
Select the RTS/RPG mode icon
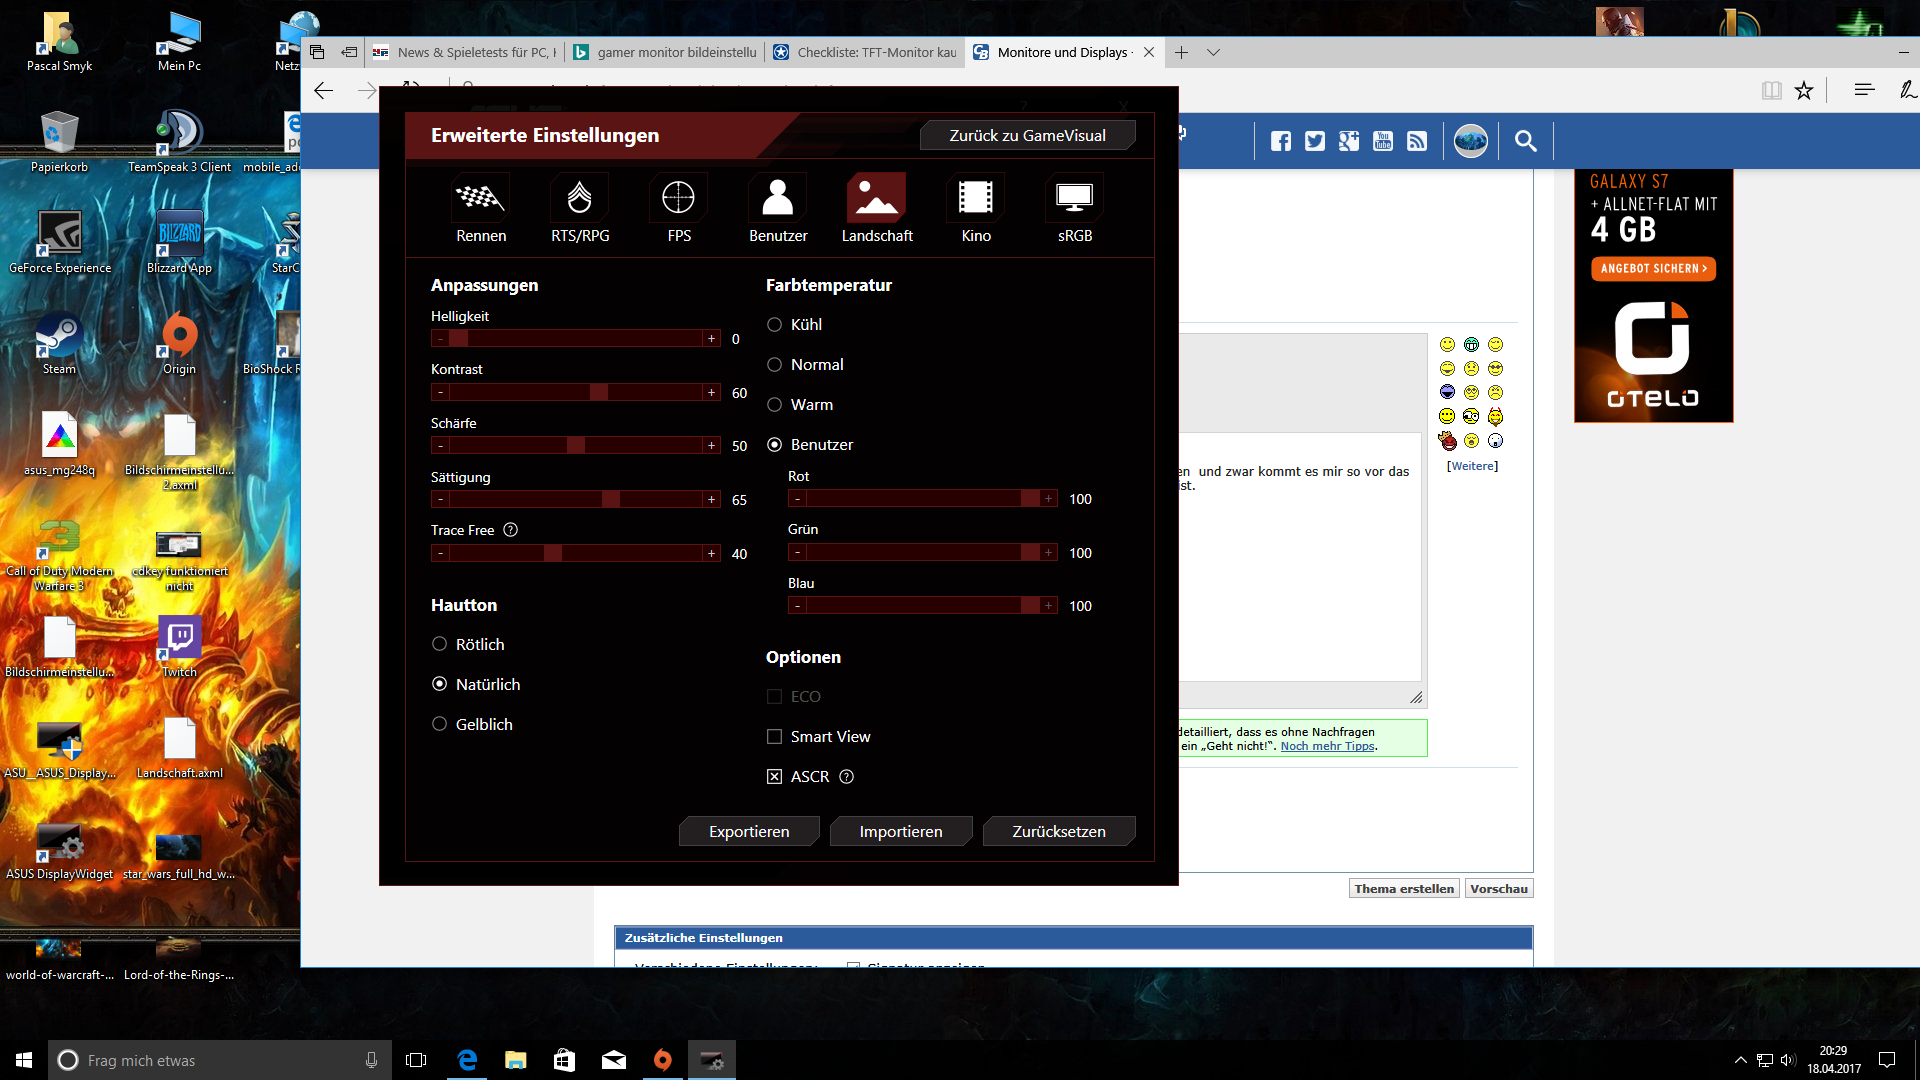click(x=580, y=198)
